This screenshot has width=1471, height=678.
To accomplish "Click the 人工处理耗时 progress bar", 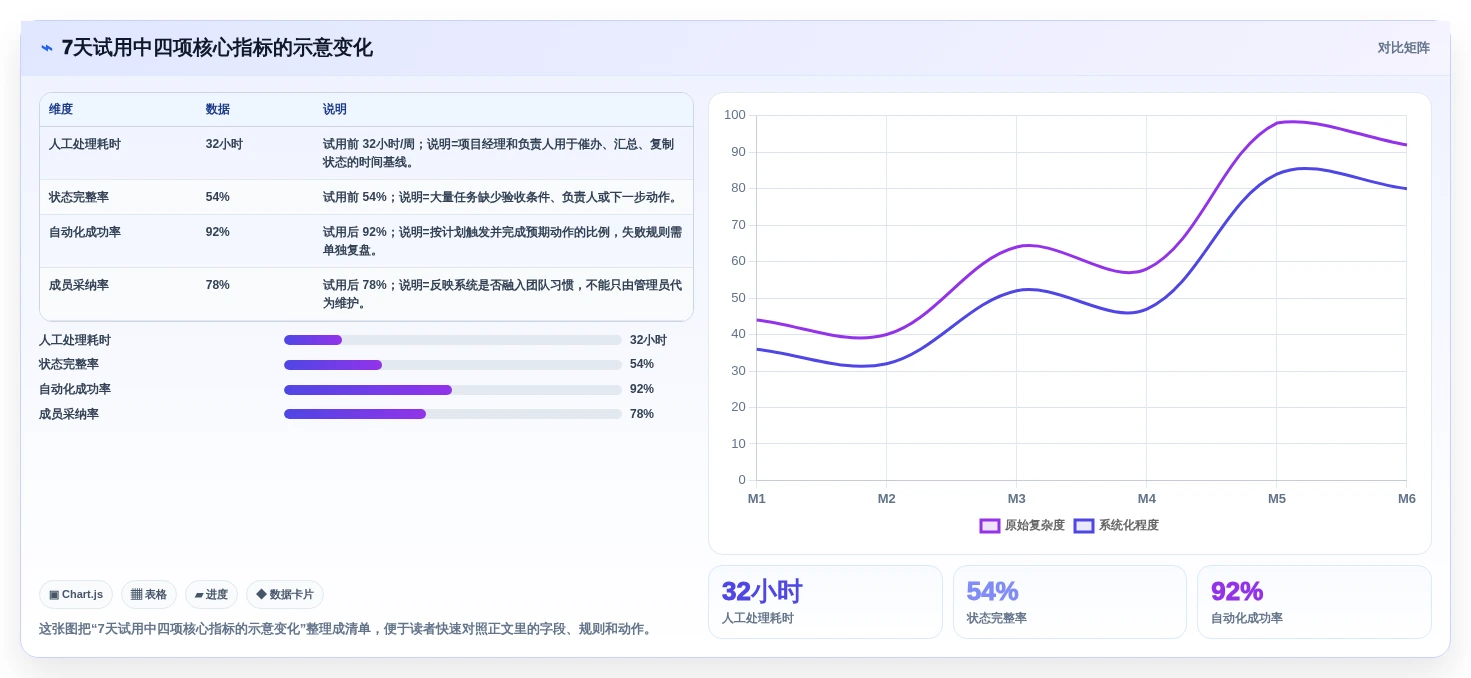I will [453, 340].
